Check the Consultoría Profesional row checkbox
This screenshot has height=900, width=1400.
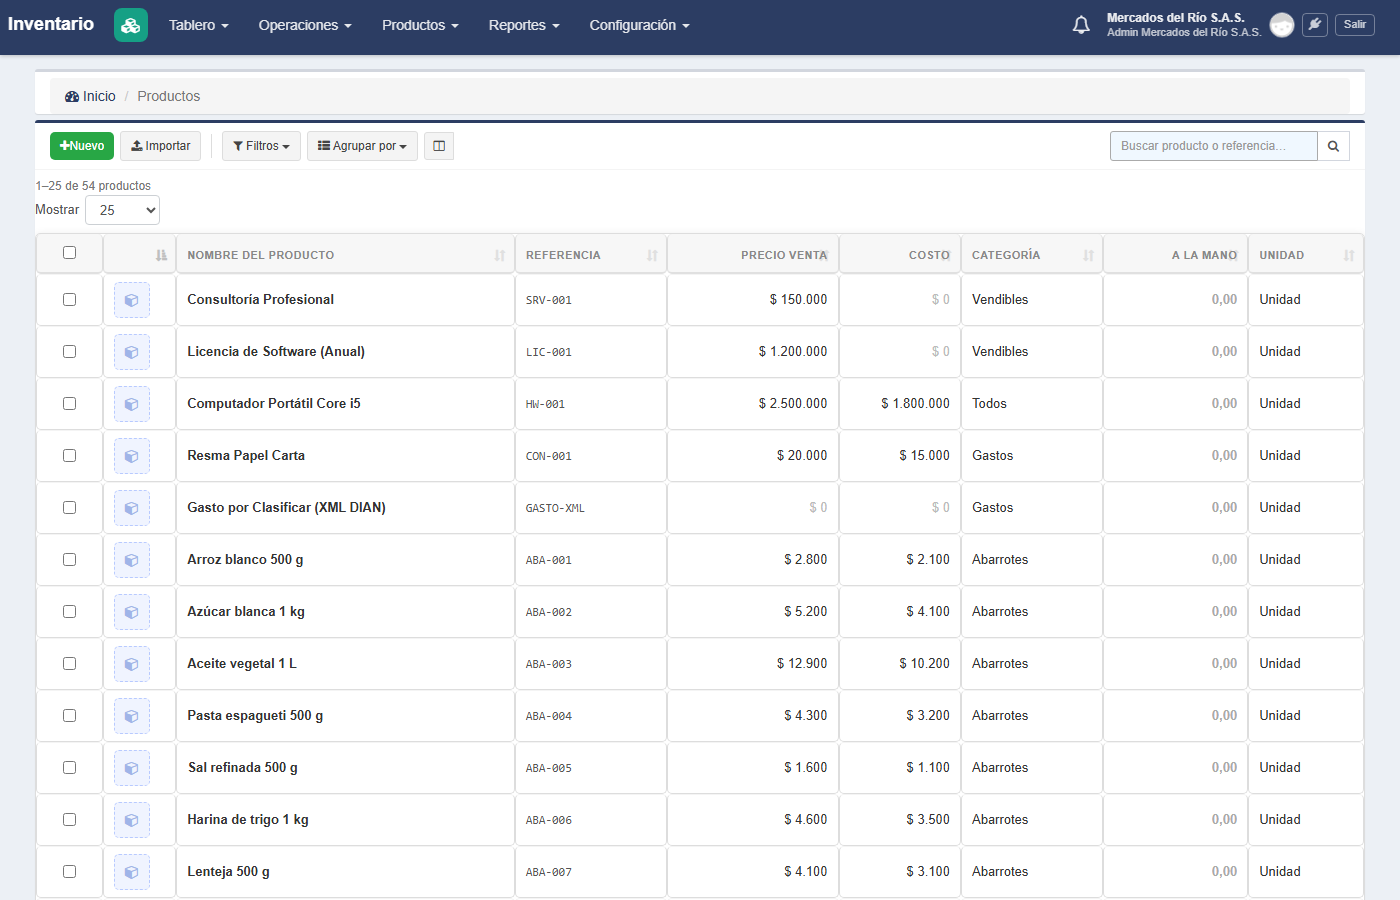coord(69,299)
